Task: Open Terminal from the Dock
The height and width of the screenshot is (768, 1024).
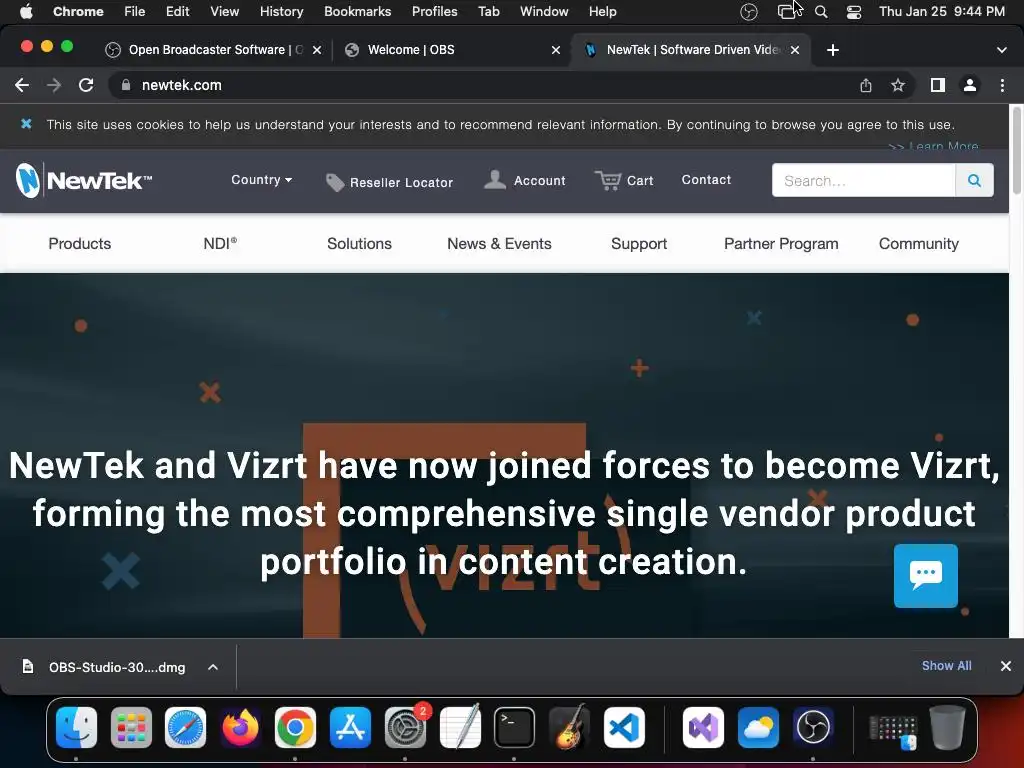Action: point(514,727)
